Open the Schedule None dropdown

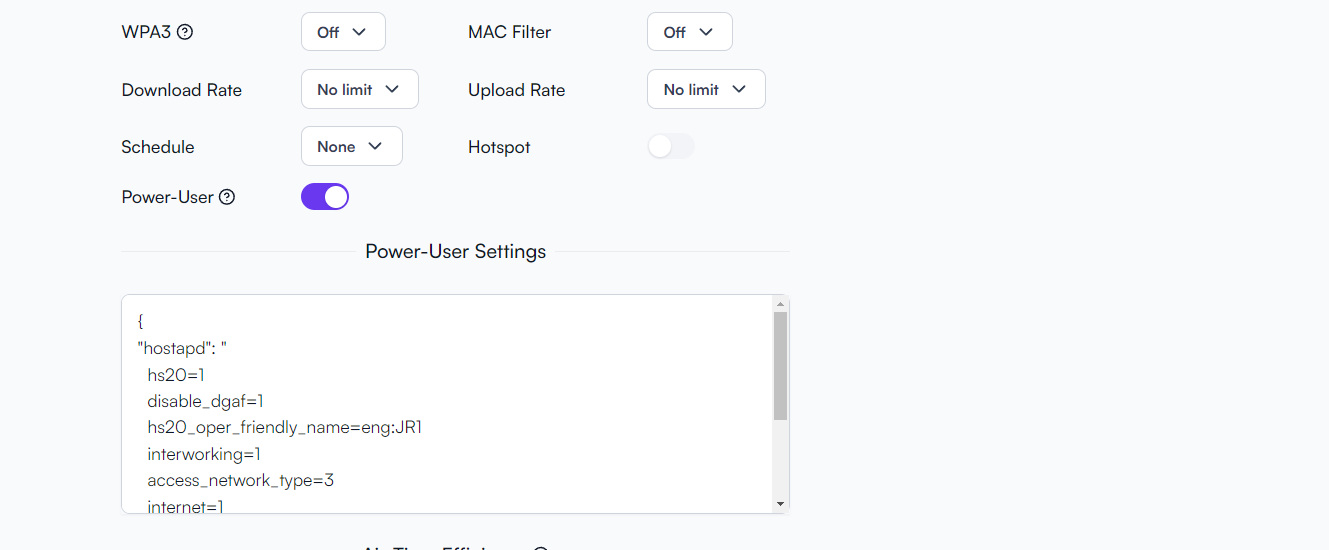coord(352,146)
